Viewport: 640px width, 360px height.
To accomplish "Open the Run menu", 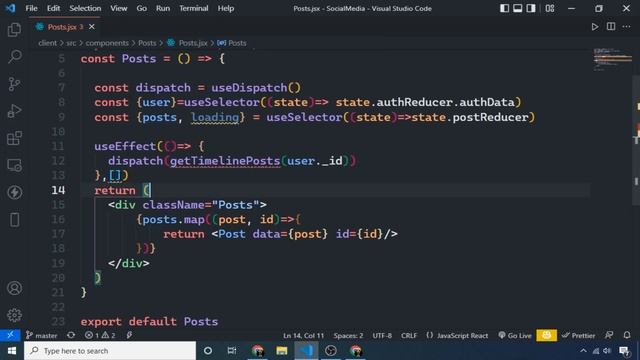I will (x=163, y=8).
